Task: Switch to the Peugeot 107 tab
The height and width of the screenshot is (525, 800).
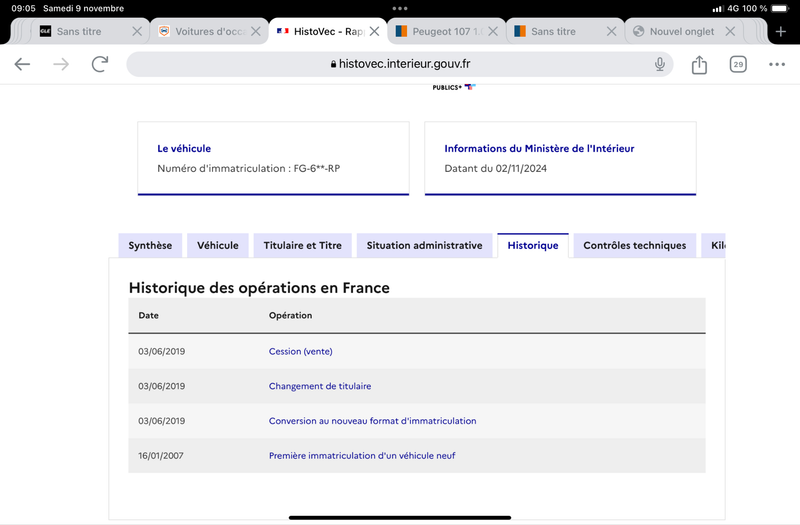Action: click(446, 32)
